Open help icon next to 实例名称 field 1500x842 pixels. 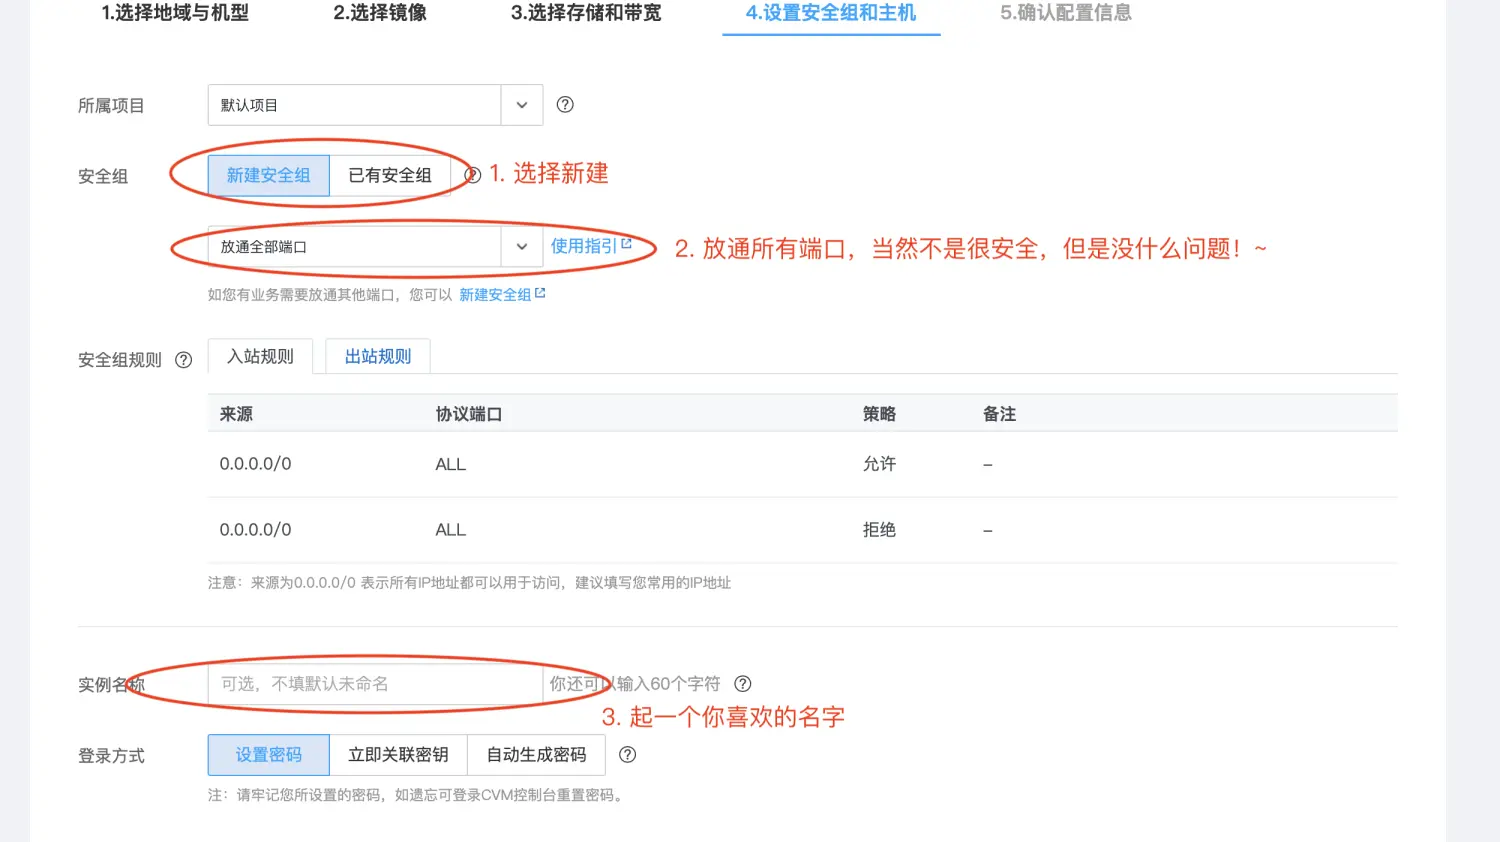pos(743,684)
